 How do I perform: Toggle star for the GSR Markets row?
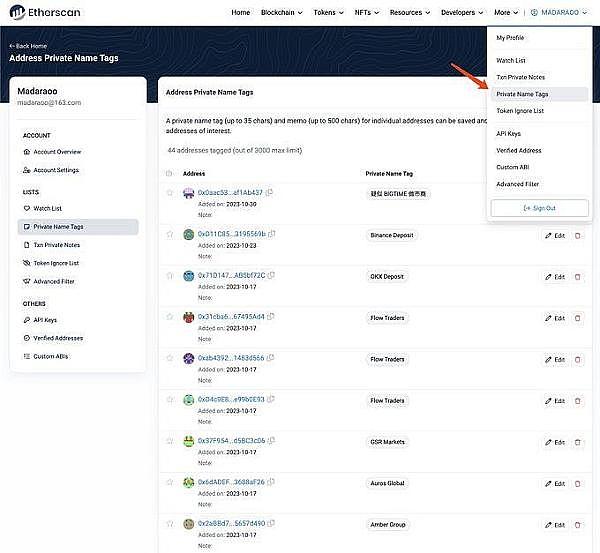point(169,441)
